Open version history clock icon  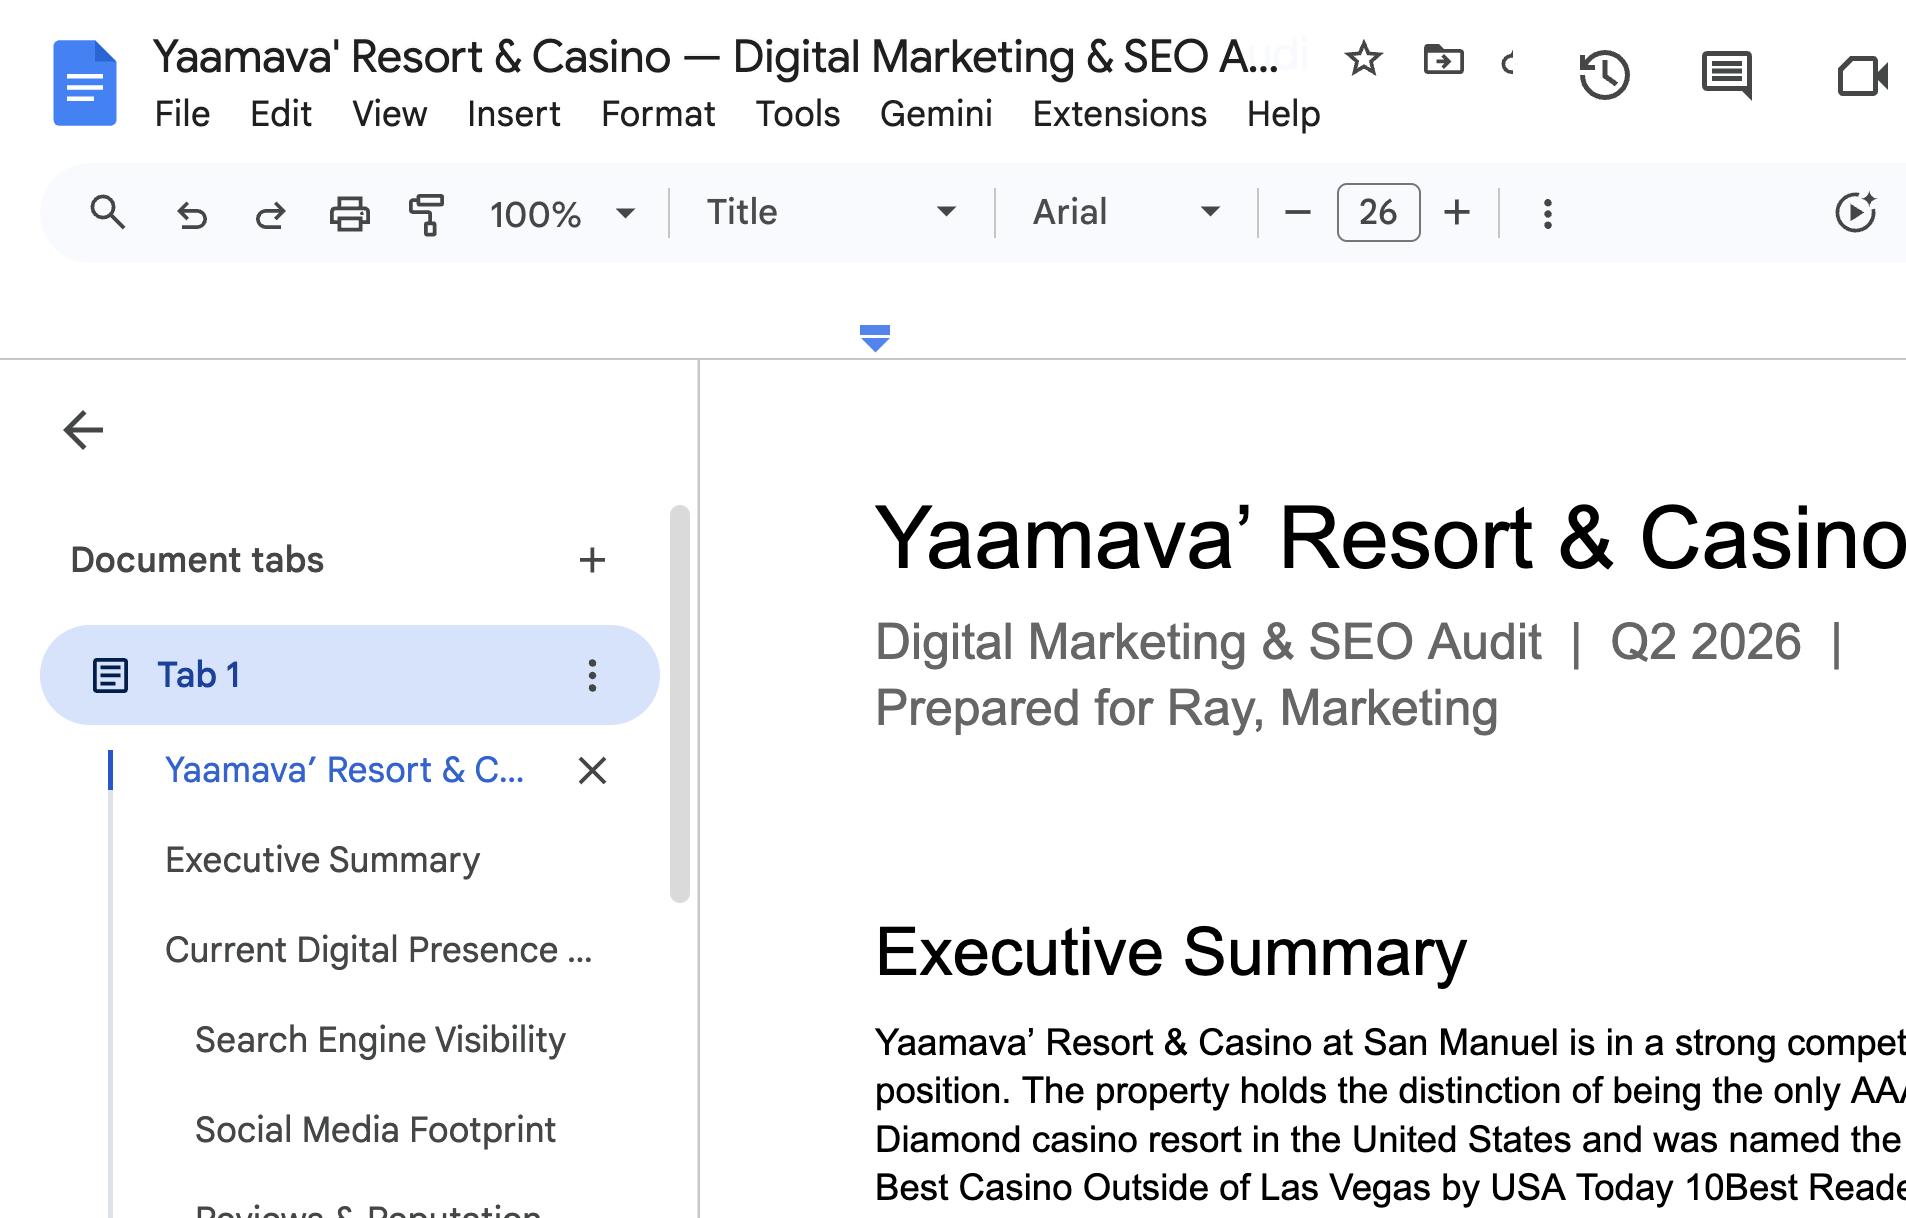click(x=1604, y=75)
